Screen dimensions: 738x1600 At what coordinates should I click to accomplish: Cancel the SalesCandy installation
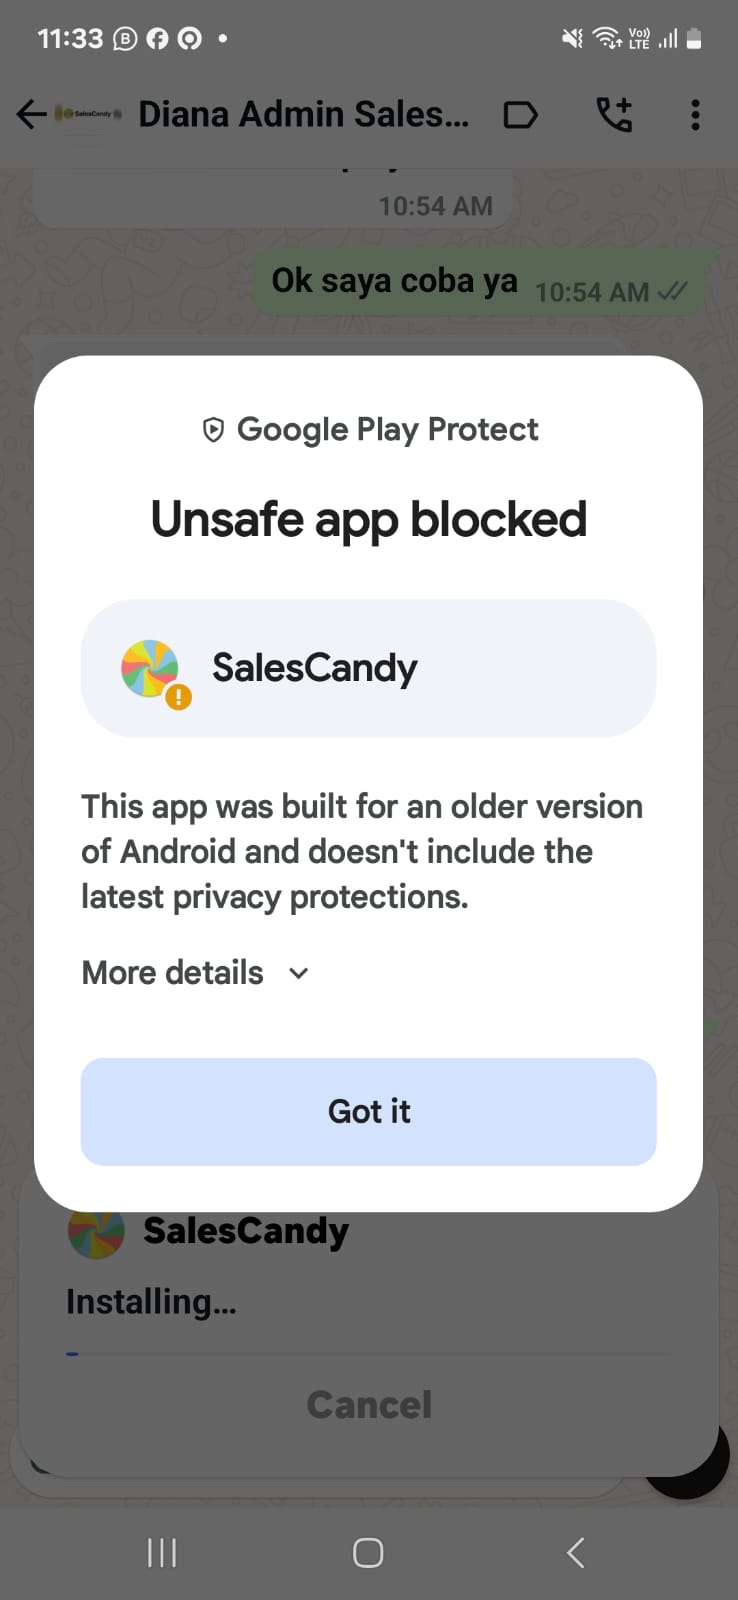click(369, 1405)
